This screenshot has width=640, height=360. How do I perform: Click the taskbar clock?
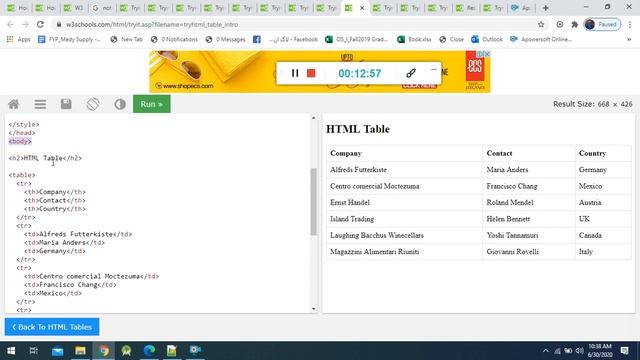600,351
